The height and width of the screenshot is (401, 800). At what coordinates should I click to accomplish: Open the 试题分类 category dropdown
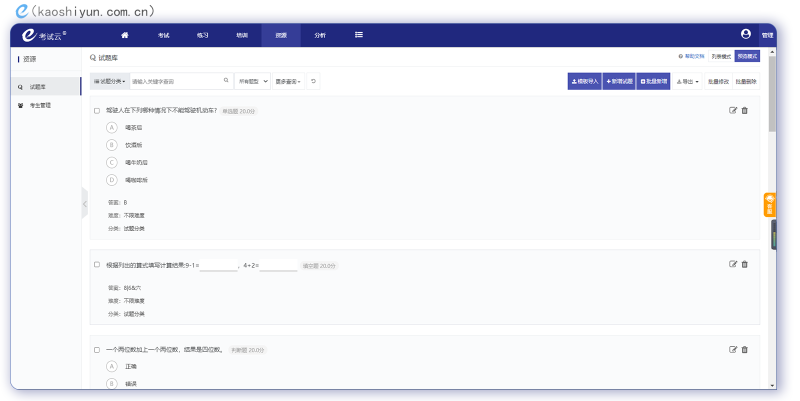pos(109,81)
